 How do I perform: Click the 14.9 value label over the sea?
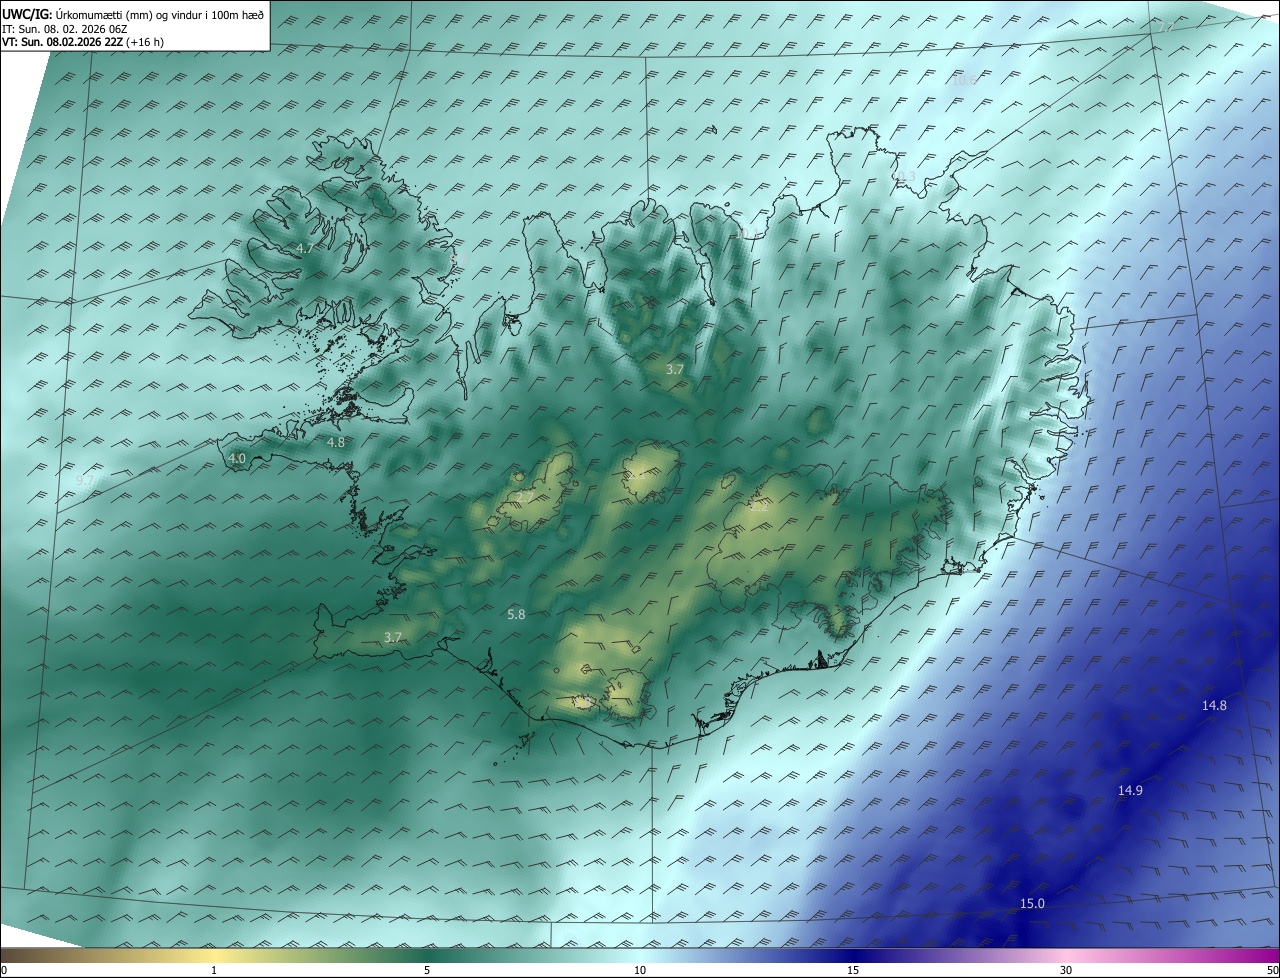tap(1130, 790)
